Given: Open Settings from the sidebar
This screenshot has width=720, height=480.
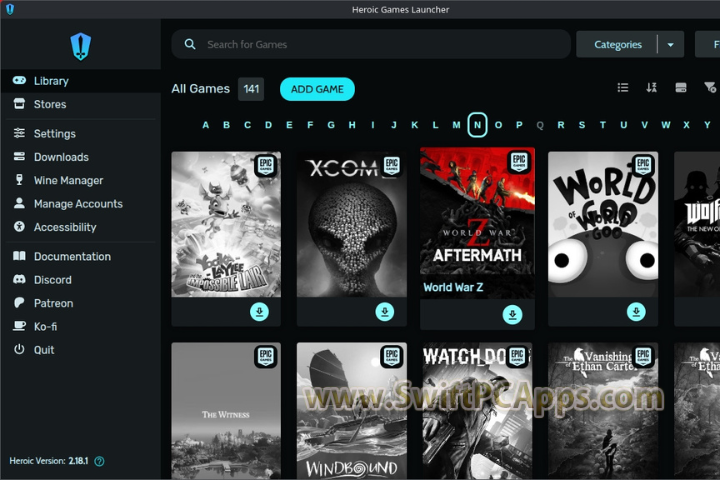Looking at the screenshot, I should (x=80, y=134).
